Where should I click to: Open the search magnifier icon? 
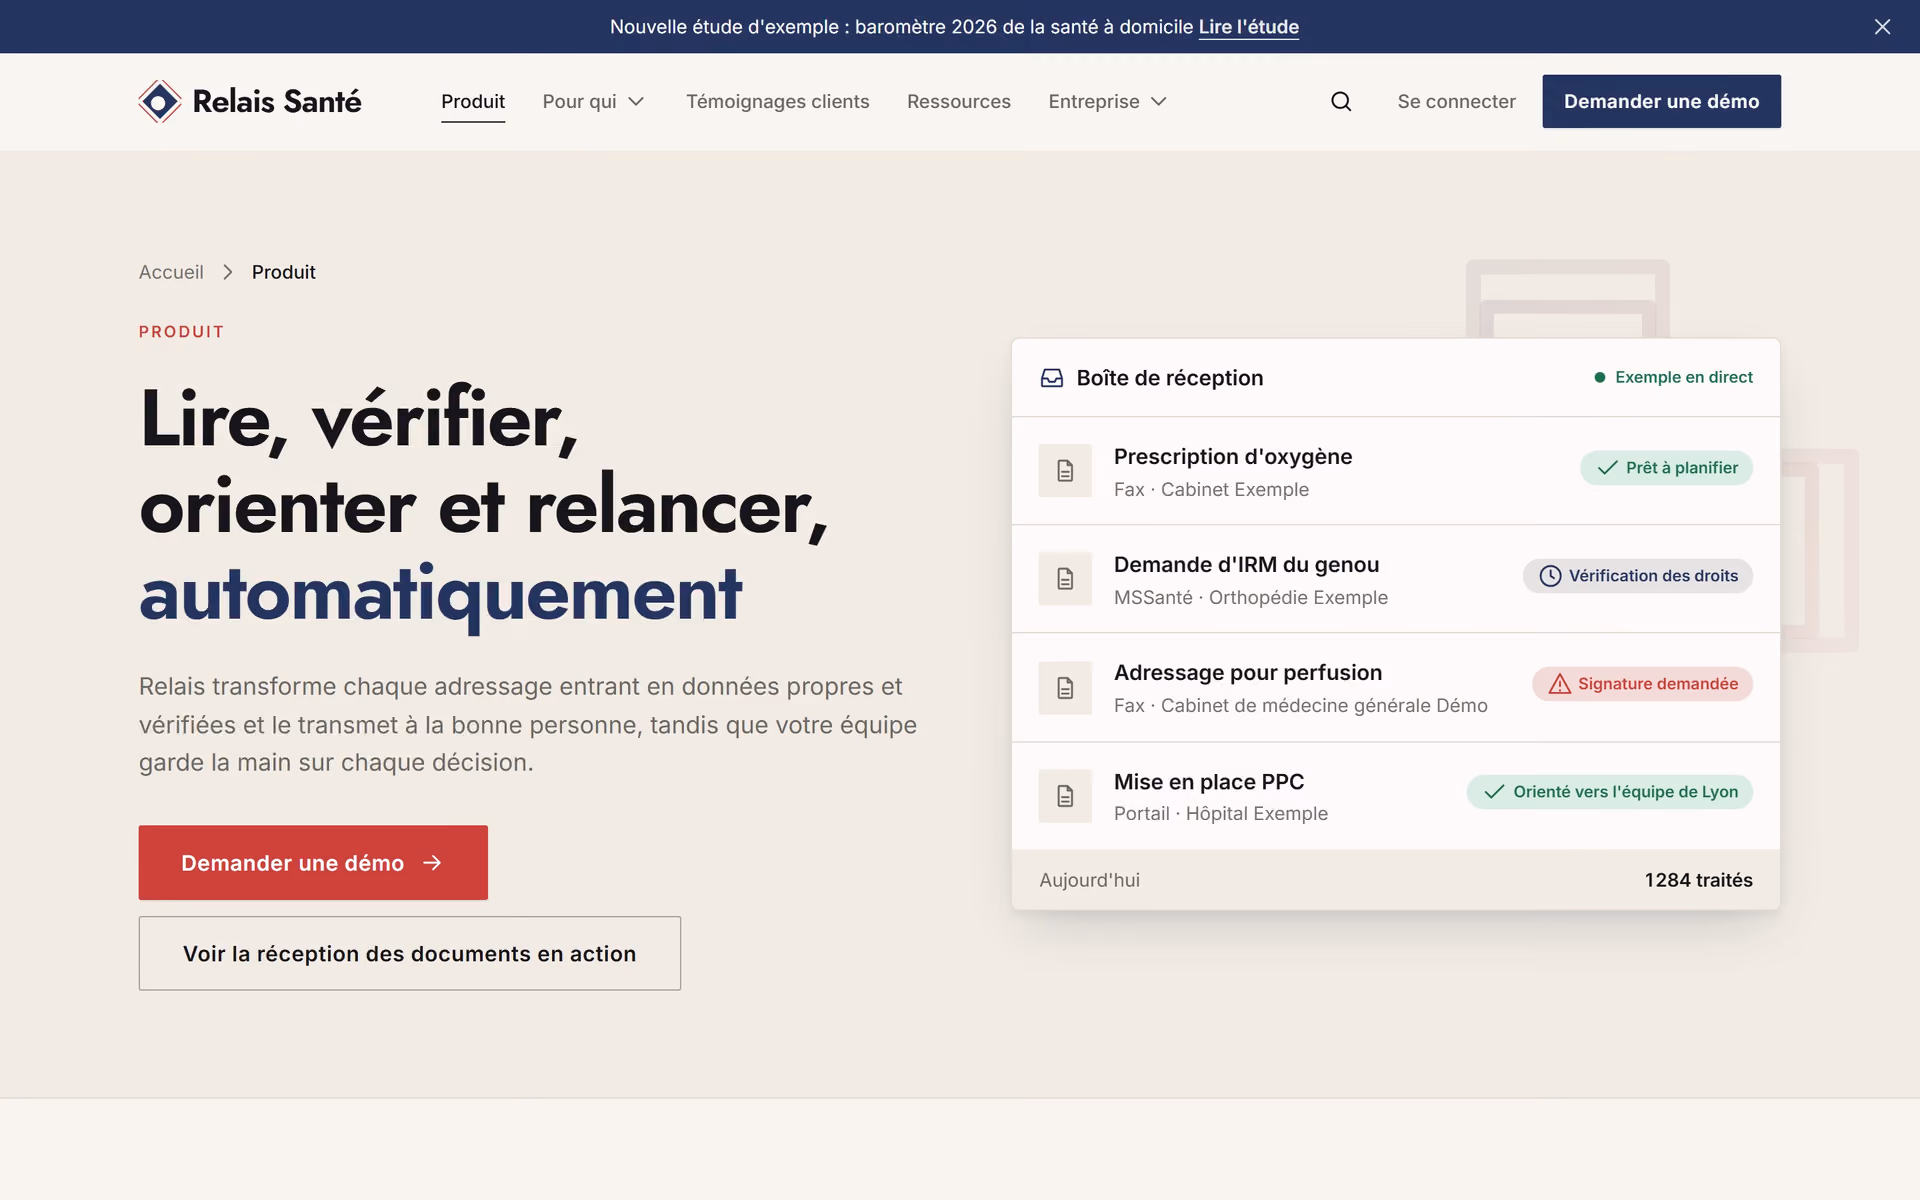click(1341, 101)
